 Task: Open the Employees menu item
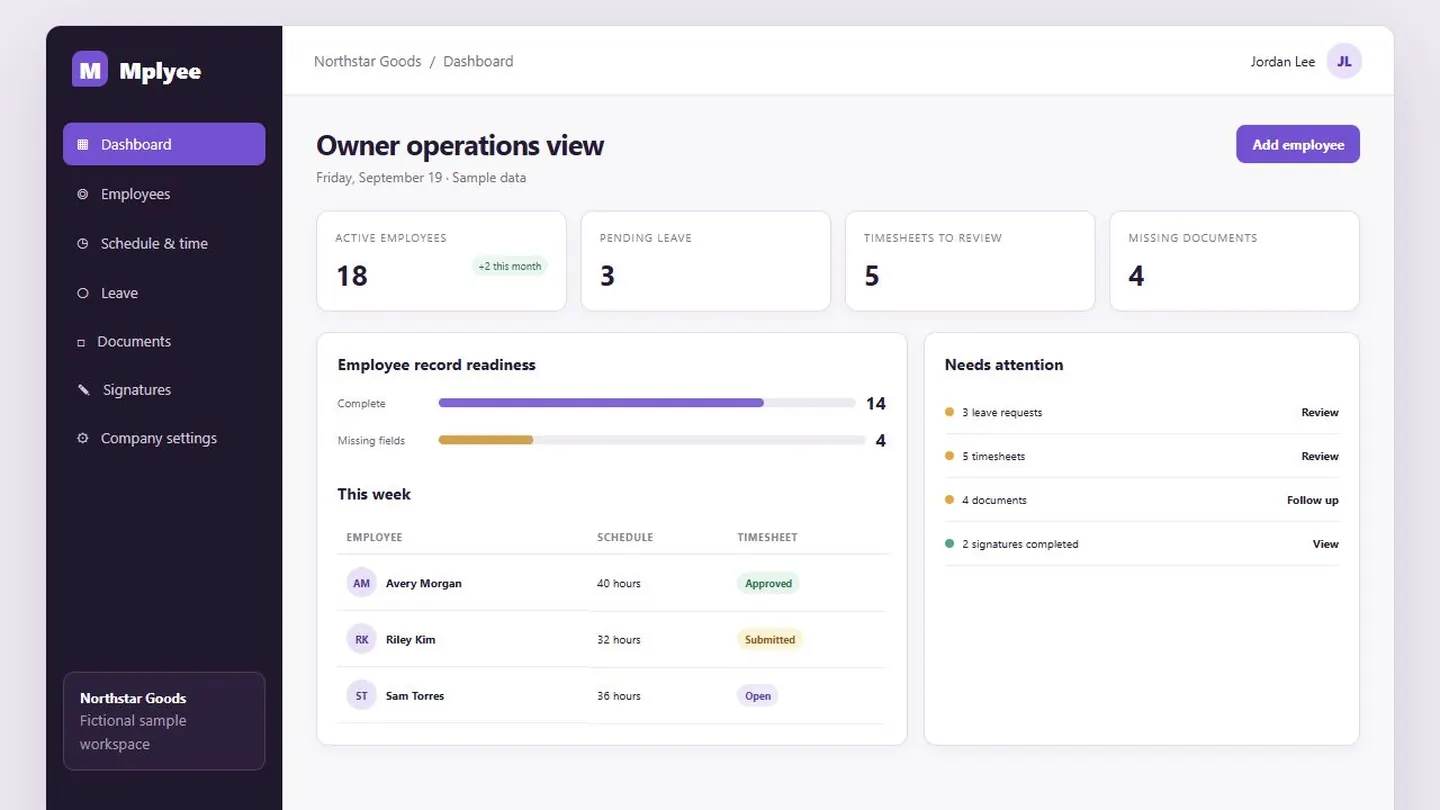(164, 194)
